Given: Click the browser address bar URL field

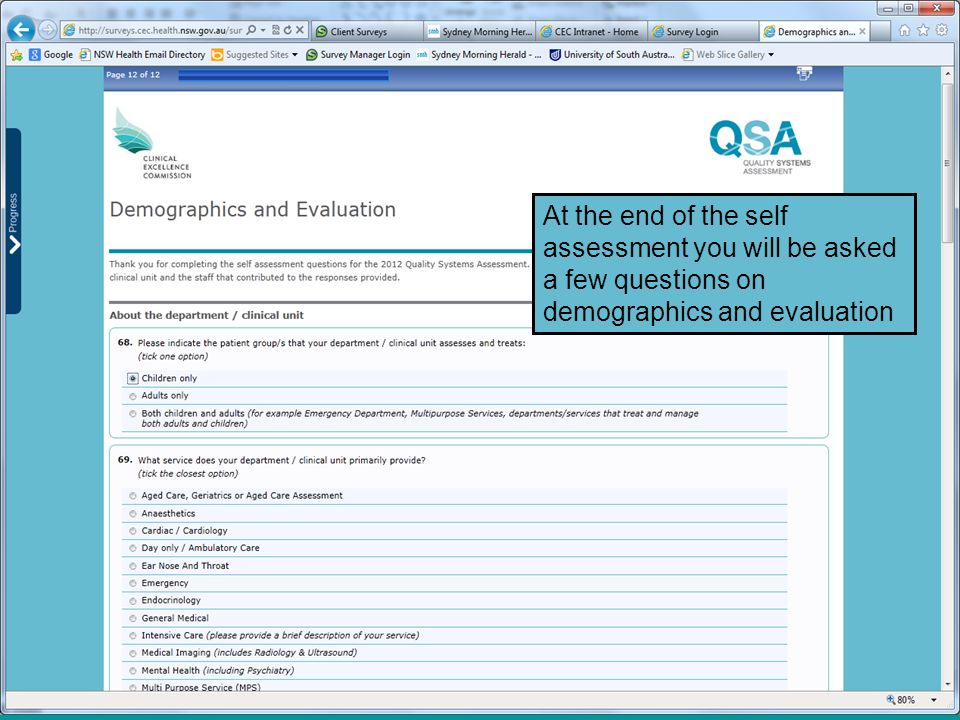Looking at the screenshot, I should click(x=160, y=30).
